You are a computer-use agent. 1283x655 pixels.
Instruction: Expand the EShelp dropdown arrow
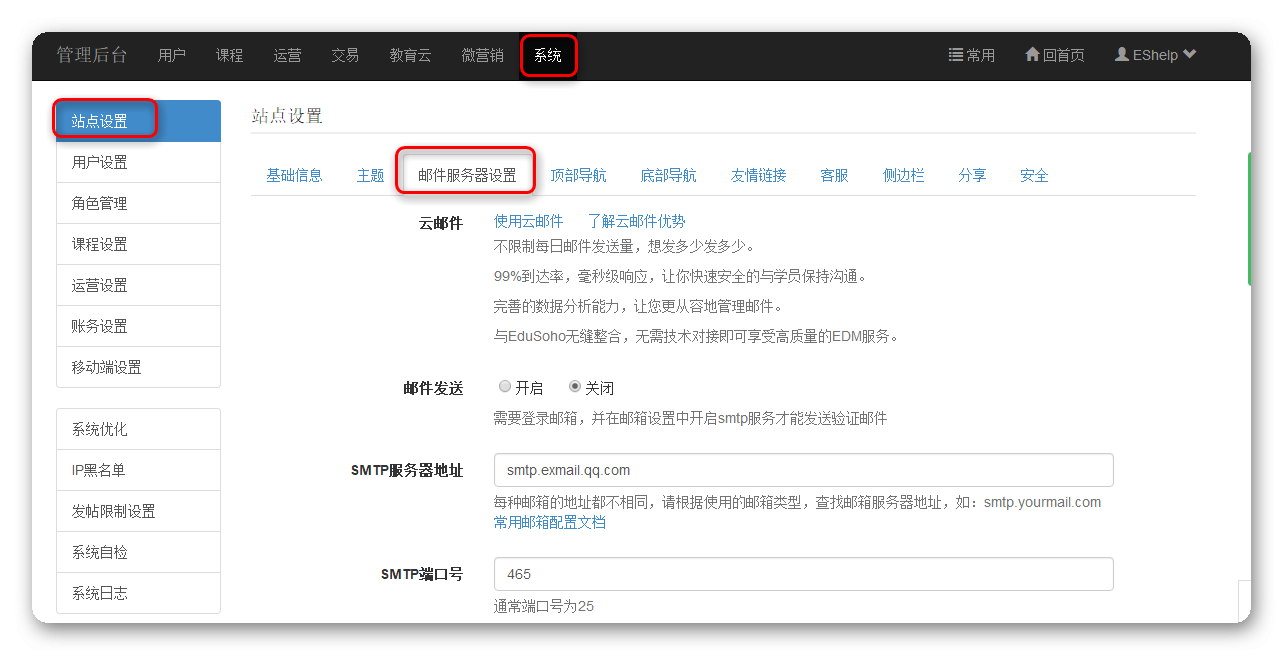(x=1189, y=55)
